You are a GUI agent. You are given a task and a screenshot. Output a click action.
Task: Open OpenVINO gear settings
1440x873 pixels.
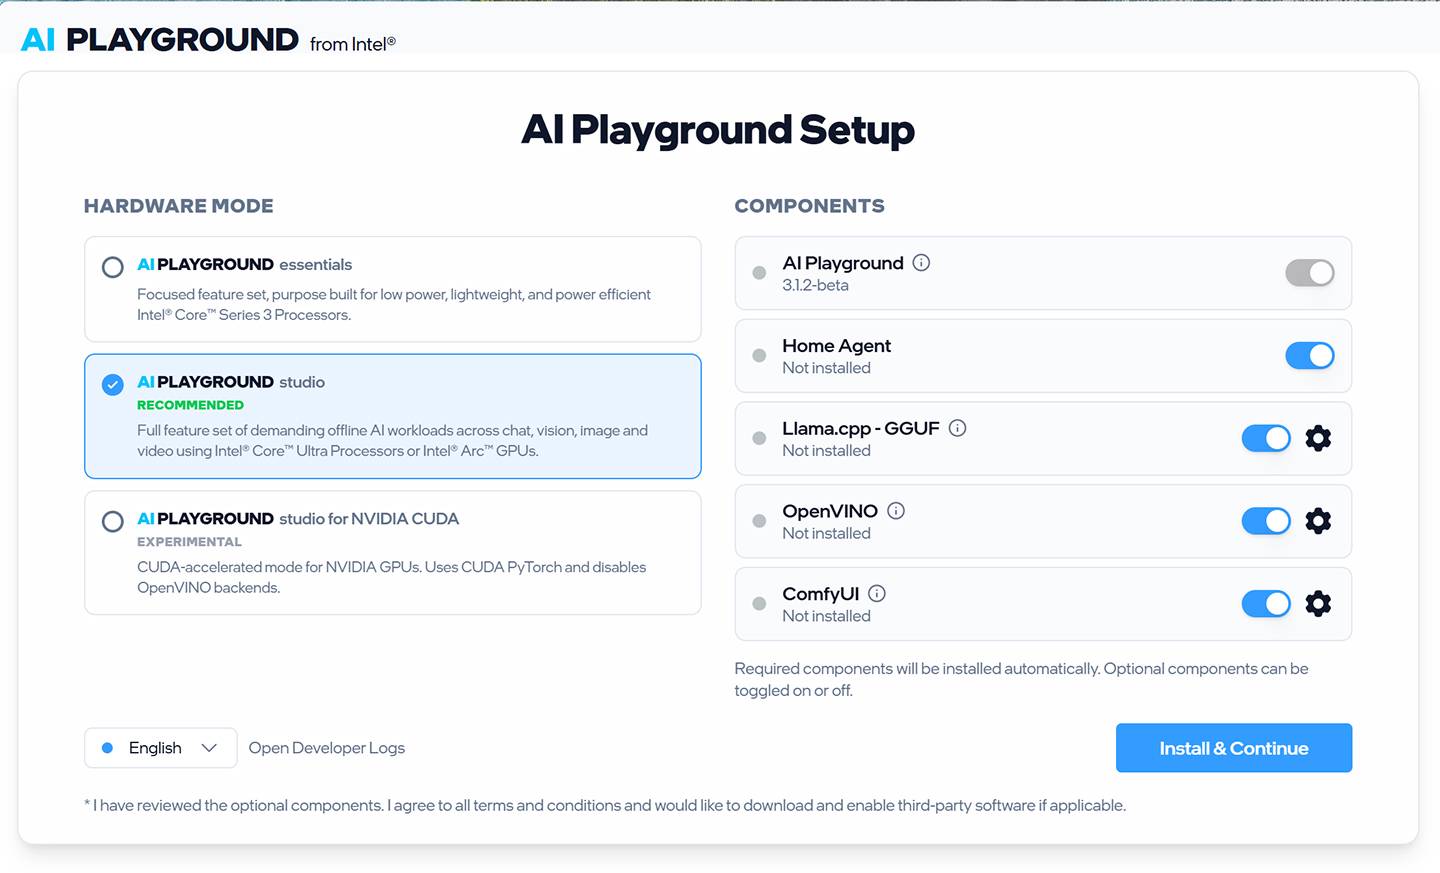tap(1318, 521)
